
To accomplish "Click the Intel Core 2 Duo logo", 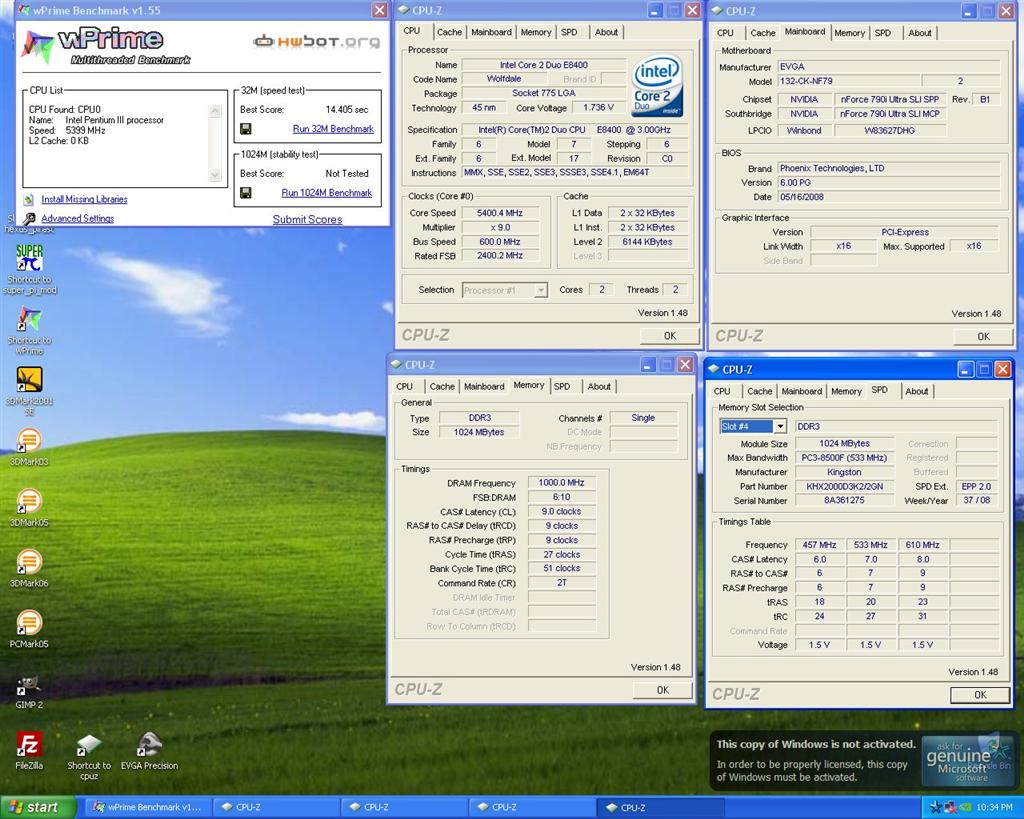I will [x=657, y=86].
